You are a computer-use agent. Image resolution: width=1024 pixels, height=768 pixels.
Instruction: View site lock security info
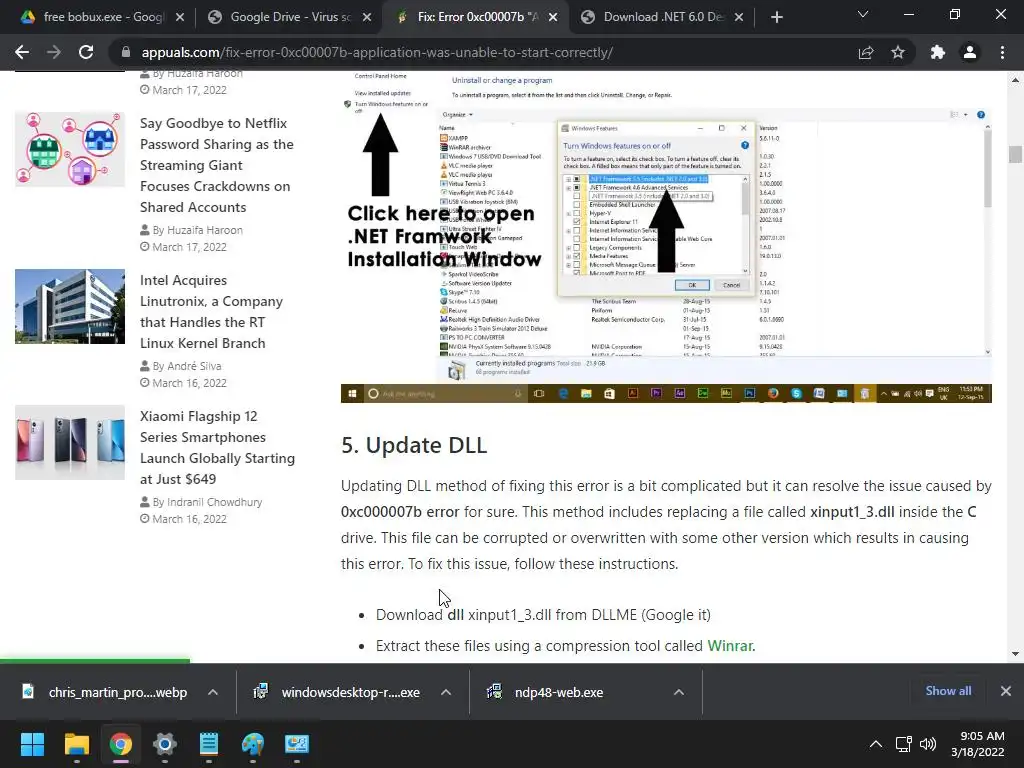125,52
